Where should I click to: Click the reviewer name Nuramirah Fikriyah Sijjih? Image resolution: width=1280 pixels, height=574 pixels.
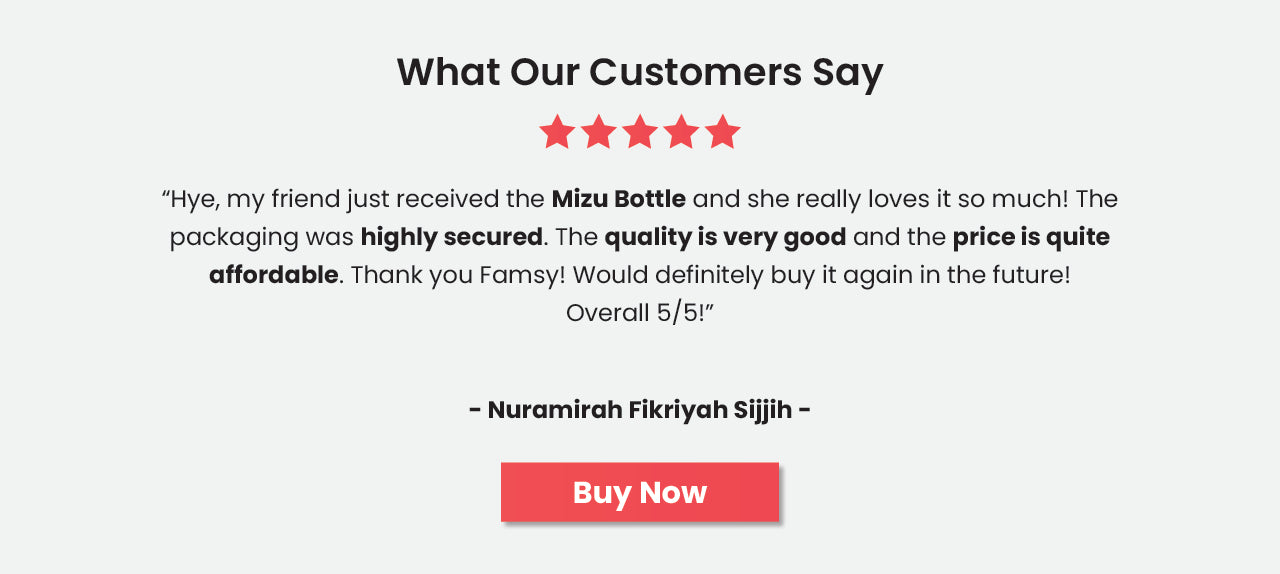point(640,409)
